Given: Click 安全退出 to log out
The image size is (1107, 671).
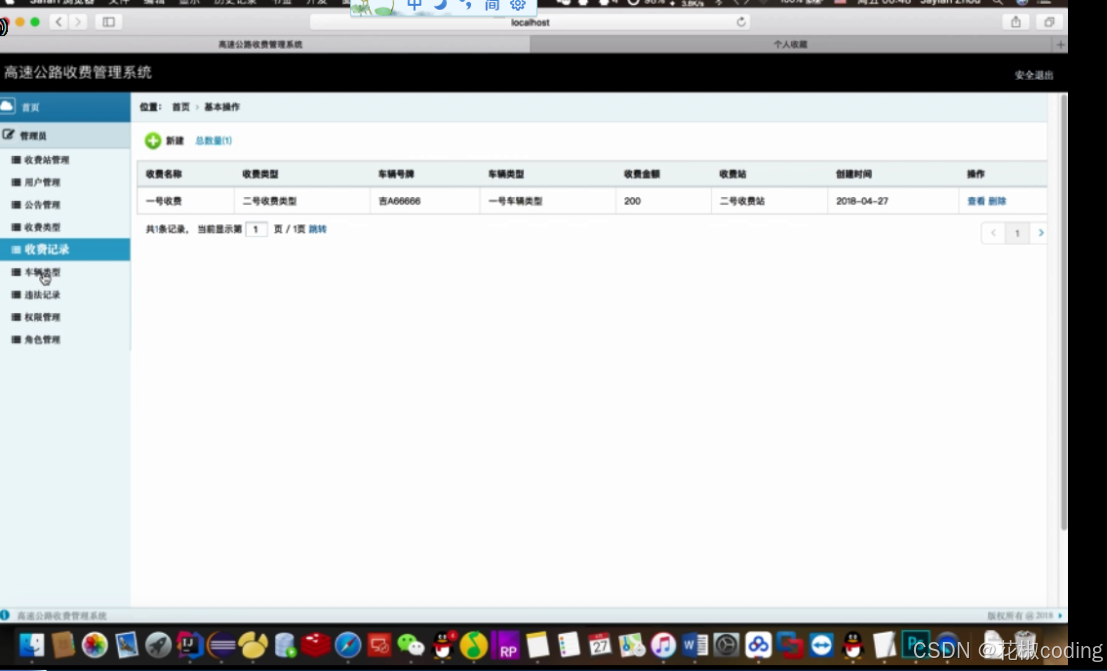Looking at the screenshot, I should pos(1034,75).
